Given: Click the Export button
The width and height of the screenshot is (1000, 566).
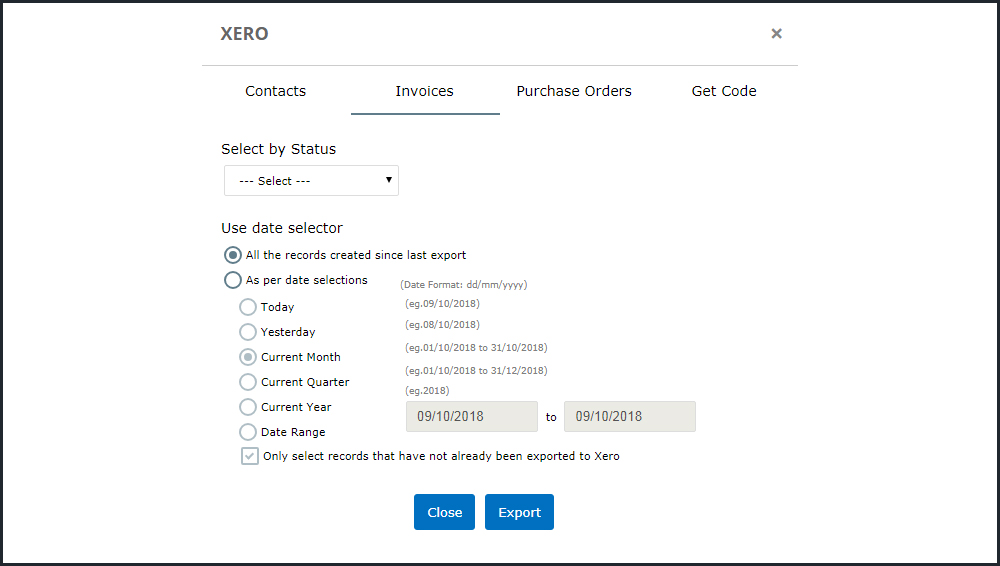Looking at the screenshot, I should click(519, 512).
